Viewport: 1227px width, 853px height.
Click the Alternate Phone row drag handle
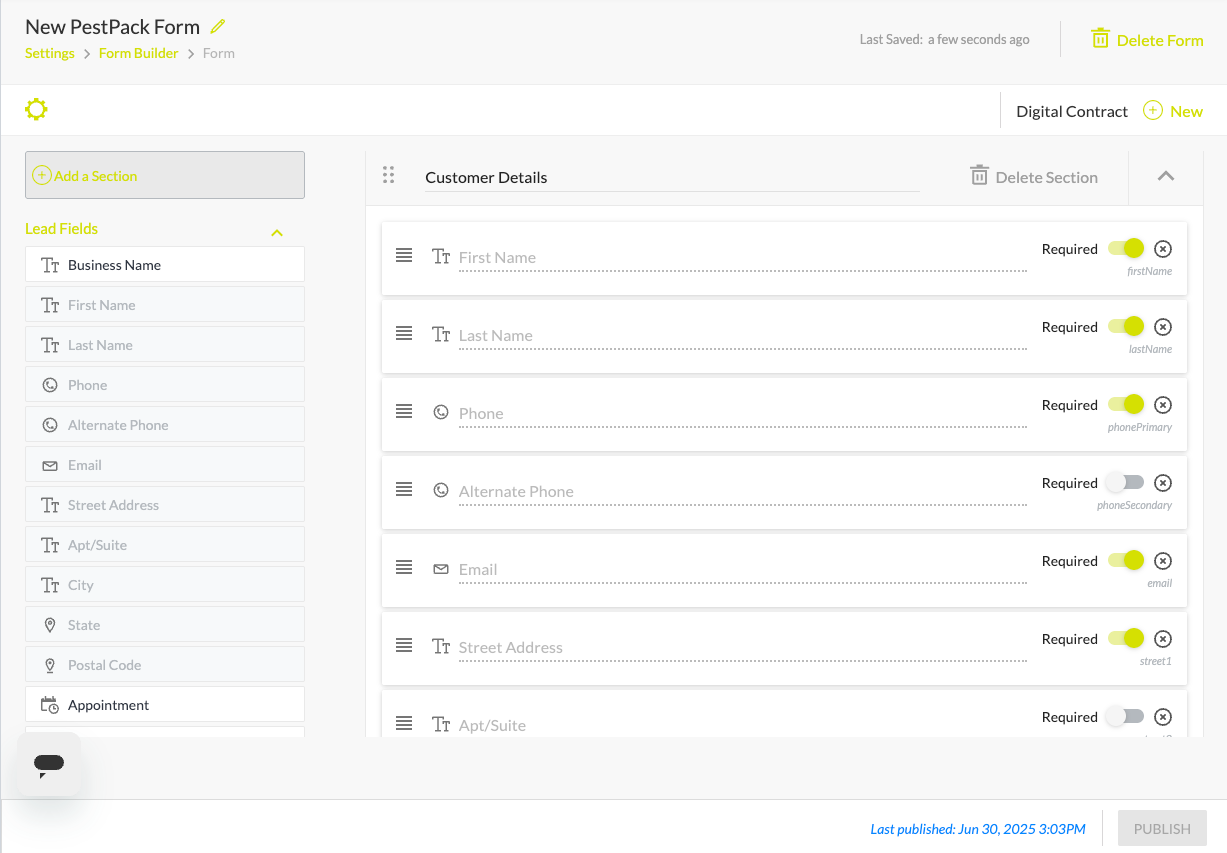click(404, 490)
